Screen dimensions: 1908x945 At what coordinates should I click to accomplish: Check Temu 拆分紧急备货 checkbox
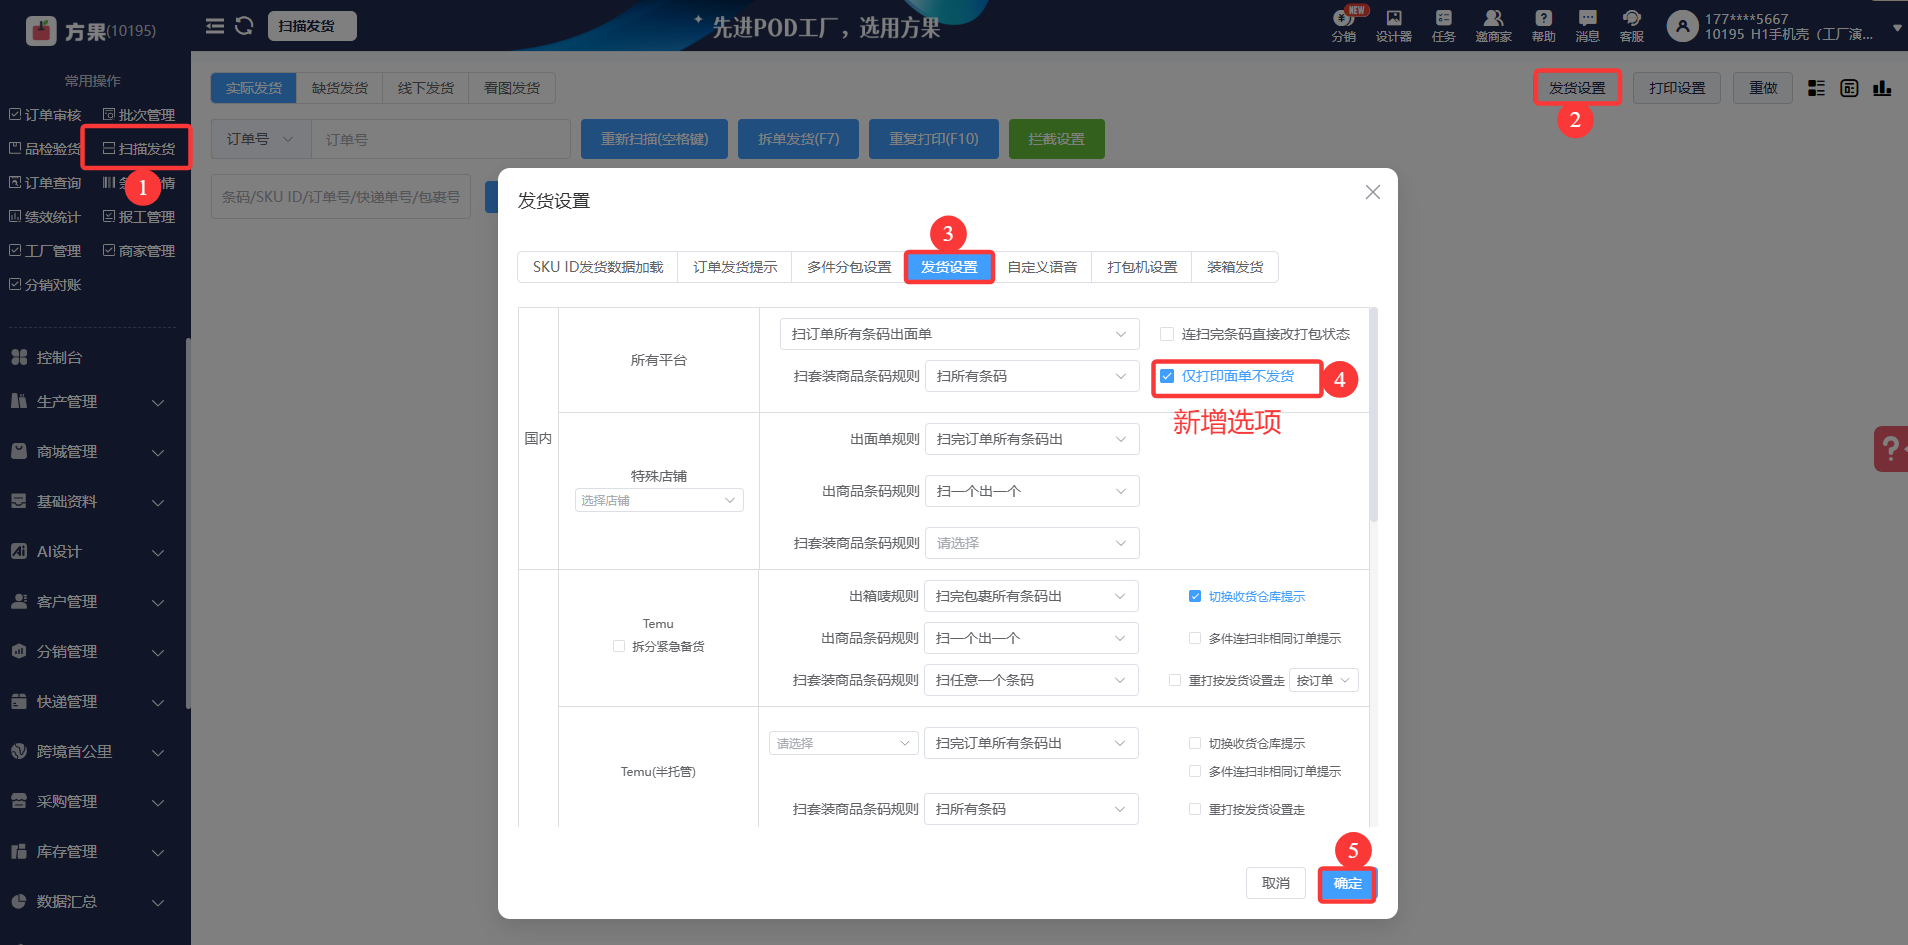click(x=619, y=646)
